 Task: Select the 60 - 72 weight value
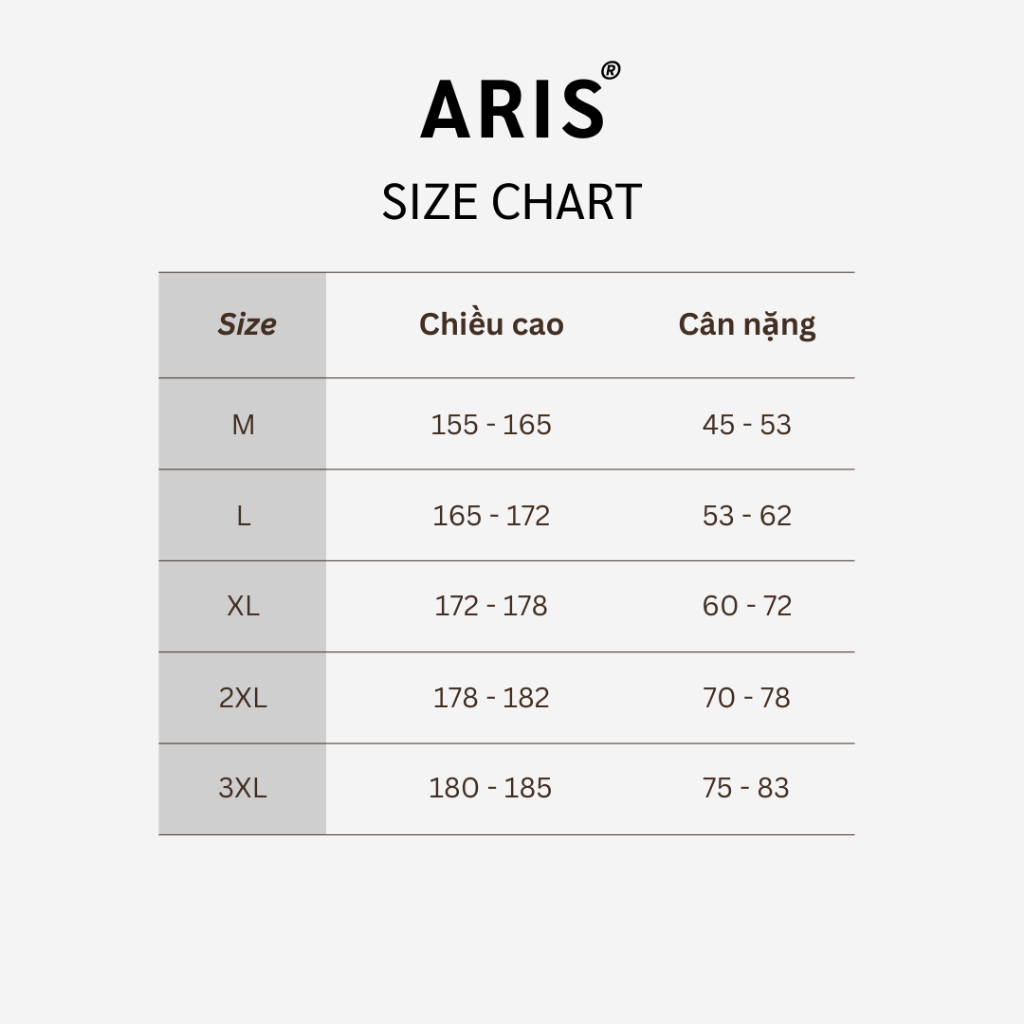coord(747,606)
